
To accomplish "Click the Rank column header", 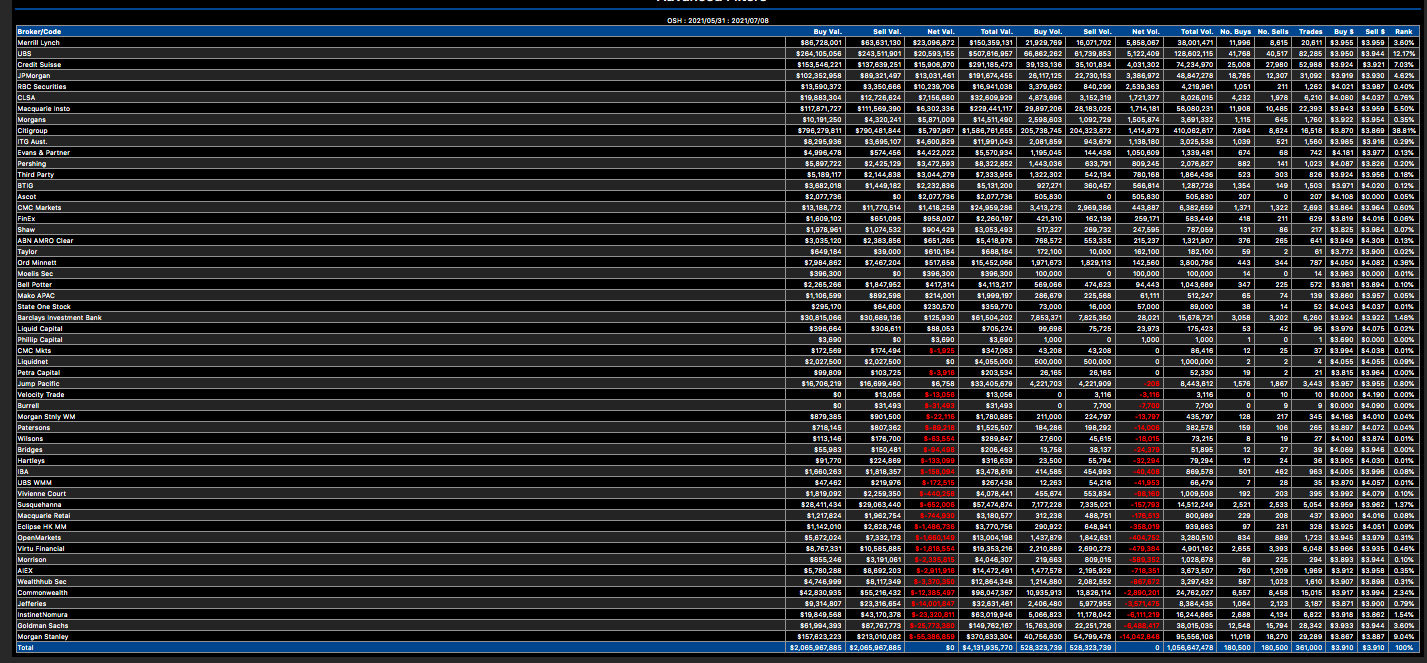I will pyautogui.click(x=1404, y=32).
